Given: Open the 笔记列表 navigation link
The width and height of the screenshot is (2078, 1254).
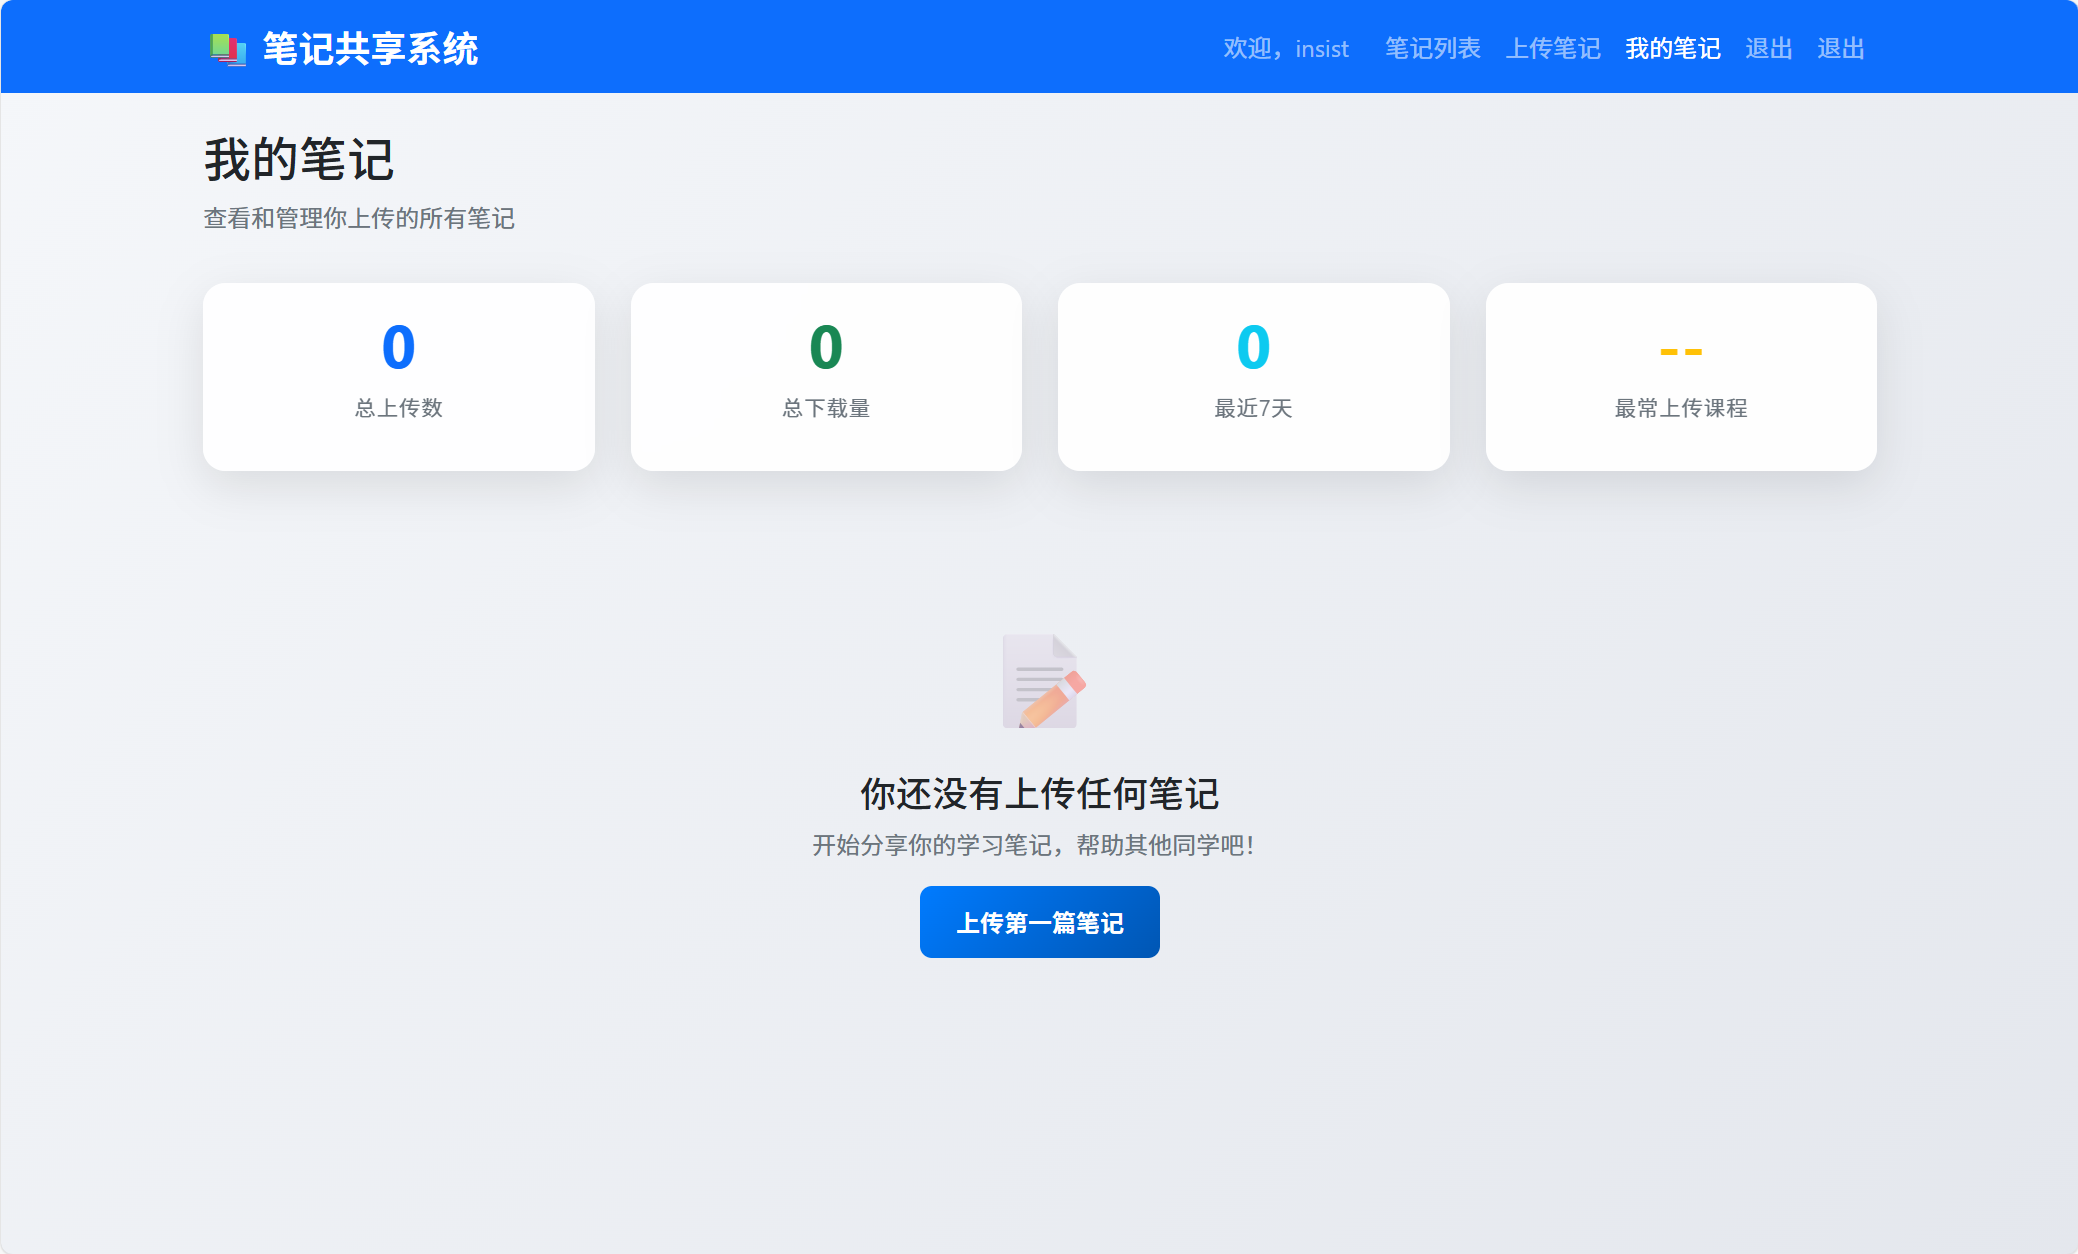Looking at the screenshot, I should [1432, 49].
